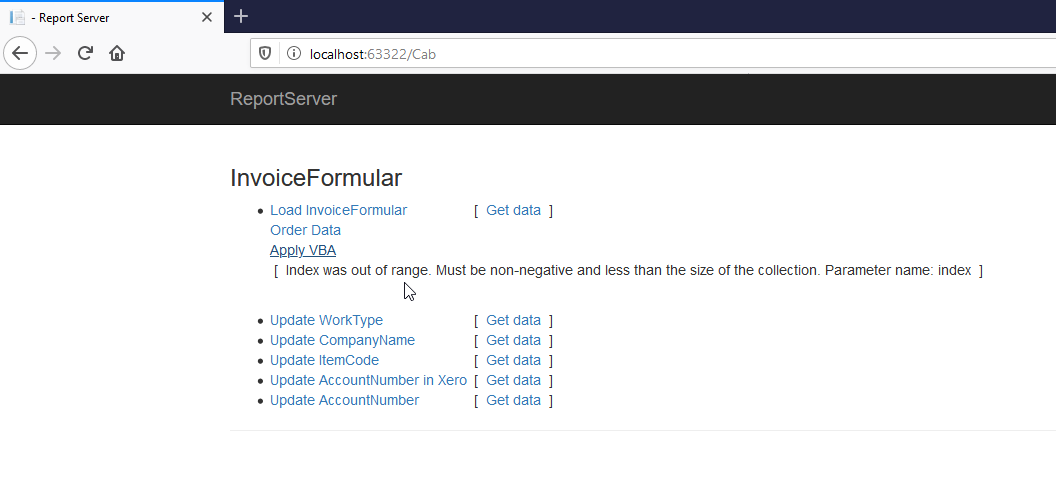Click the browser Forward arrow button
The width and height of the screenshot is (1056, 490).
(x=54, y=53)
